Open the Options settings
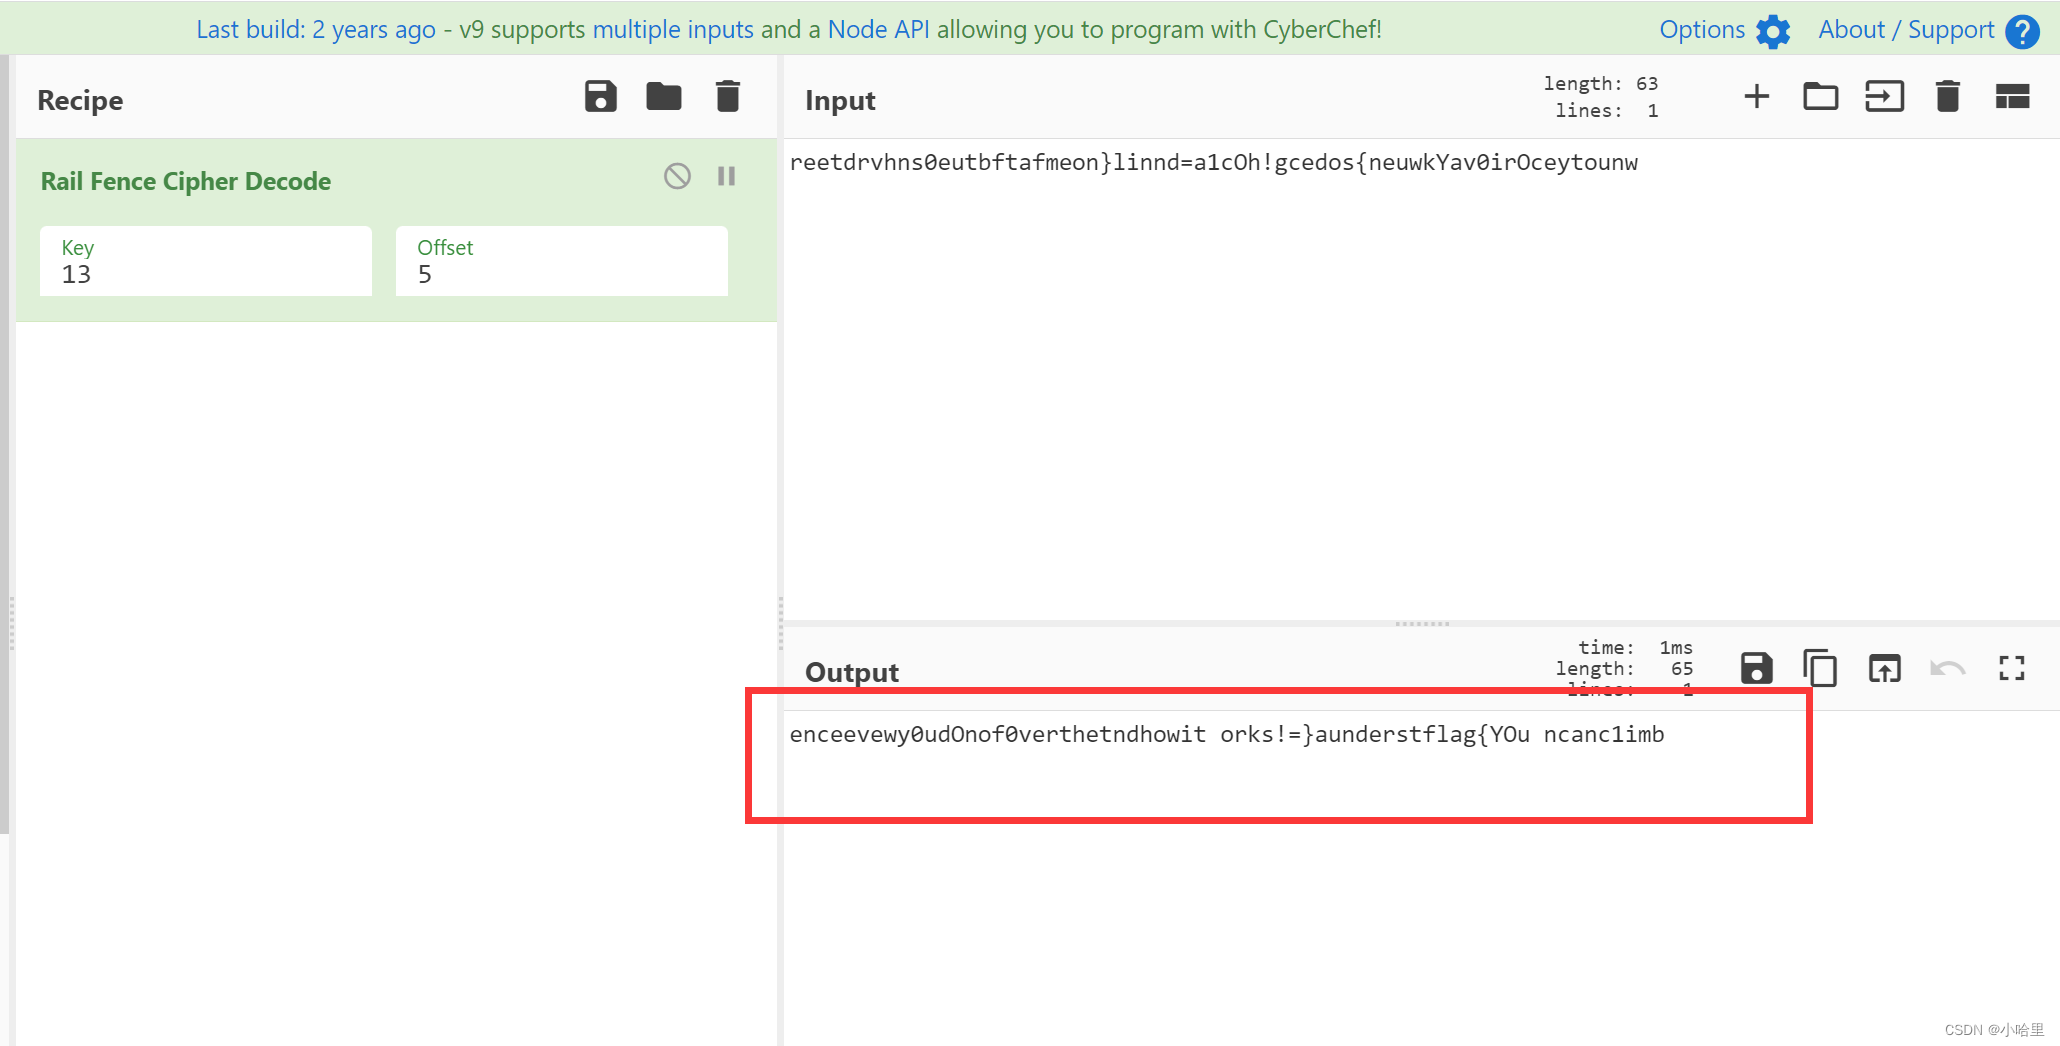2060x1046 pixels. point(1724,30)
